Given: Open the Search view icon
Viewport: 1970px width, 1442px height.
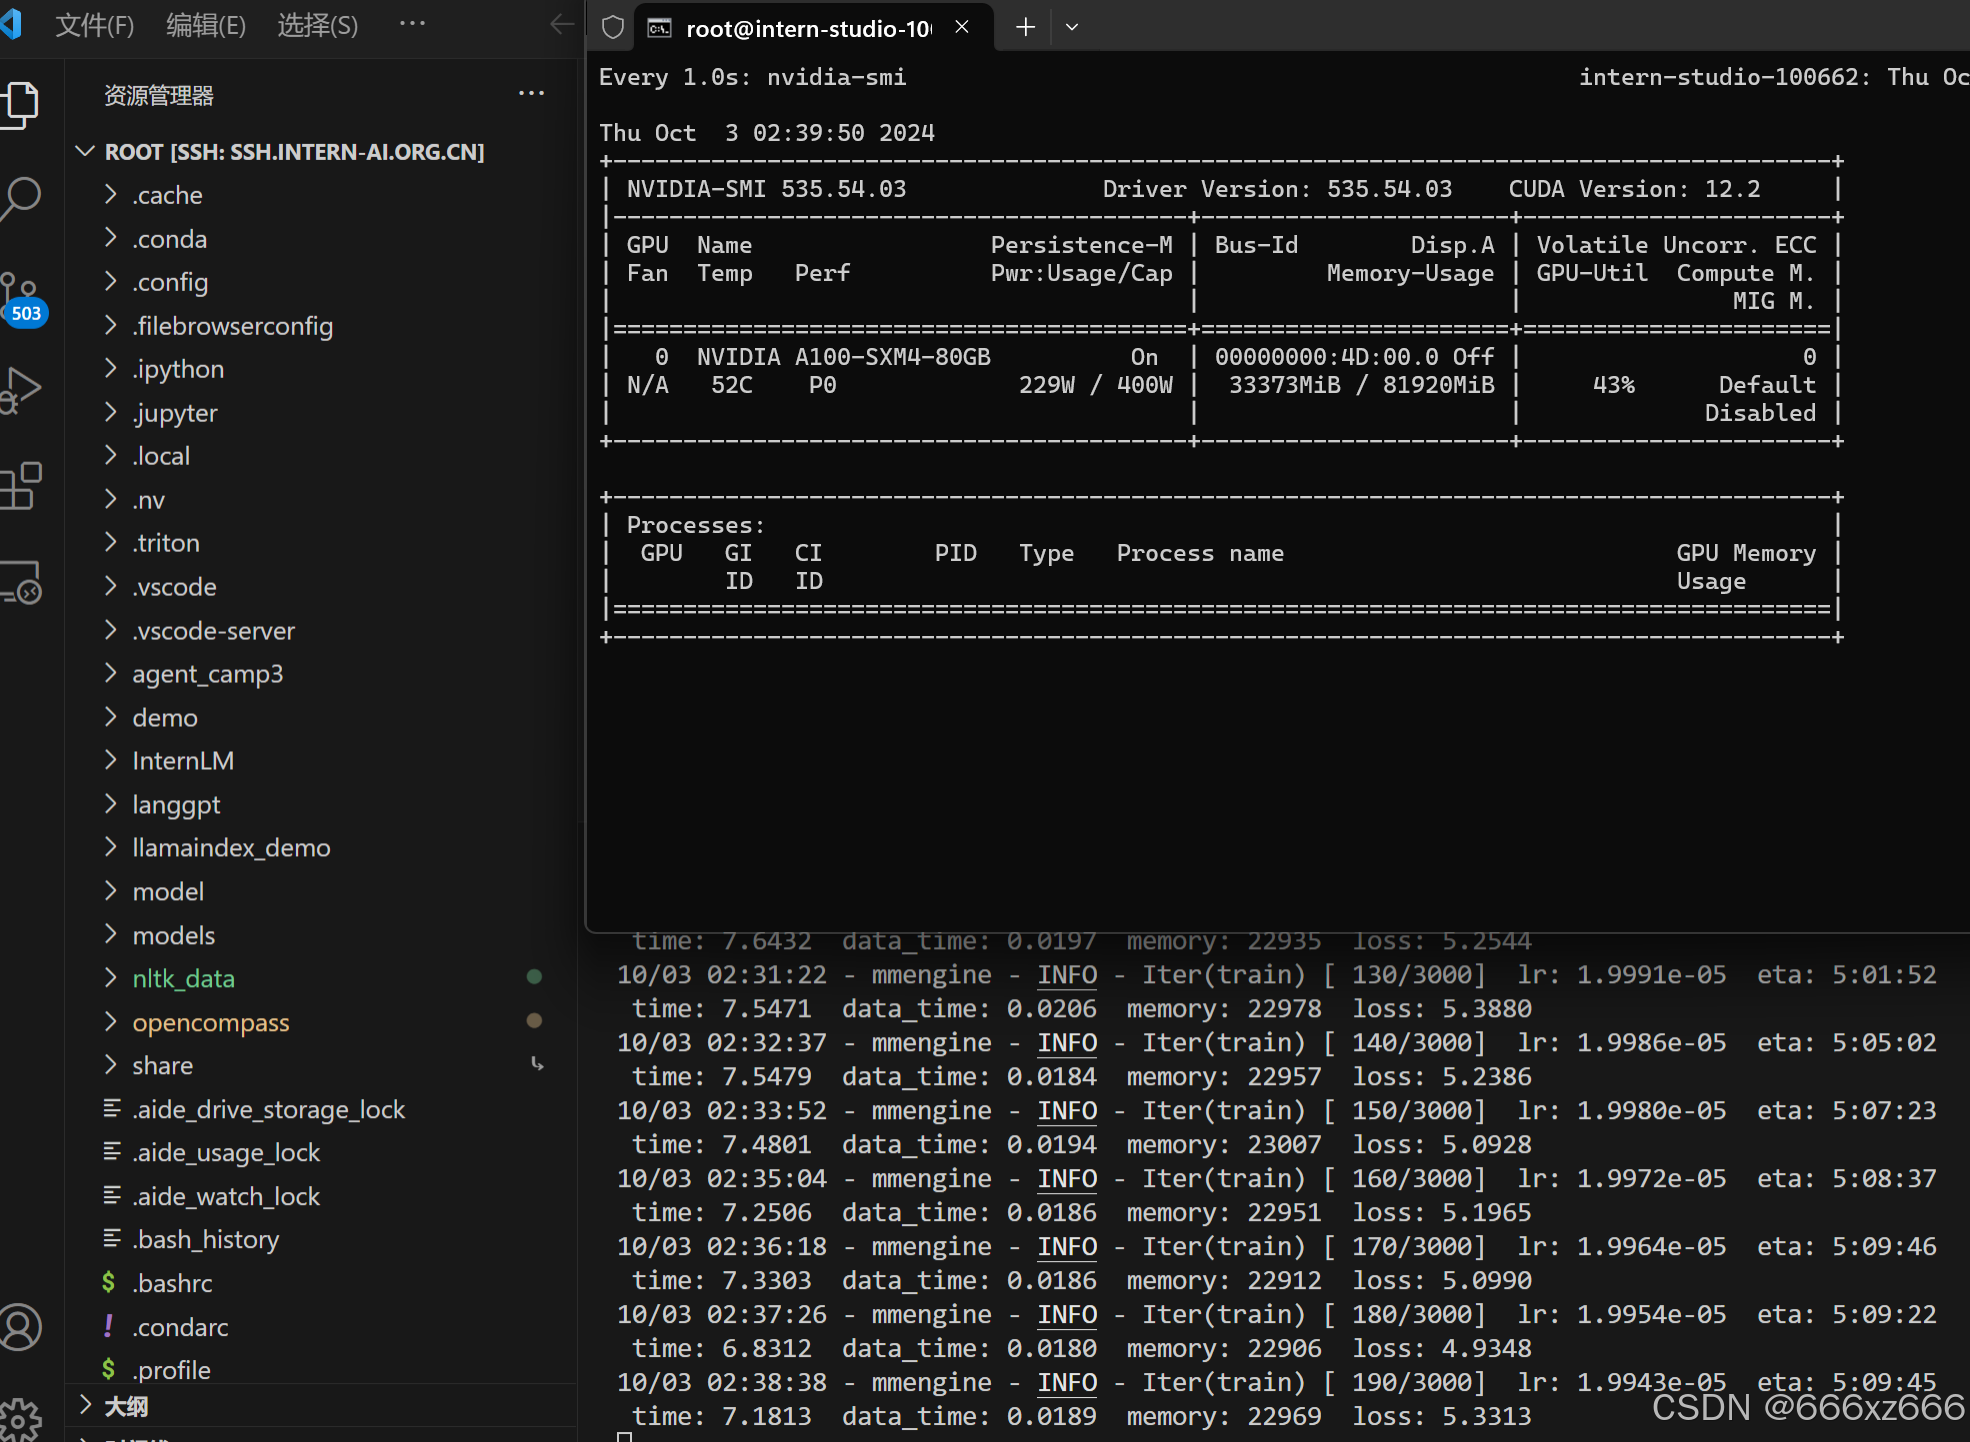Looking at the screenshot, I should coord(22,197).
